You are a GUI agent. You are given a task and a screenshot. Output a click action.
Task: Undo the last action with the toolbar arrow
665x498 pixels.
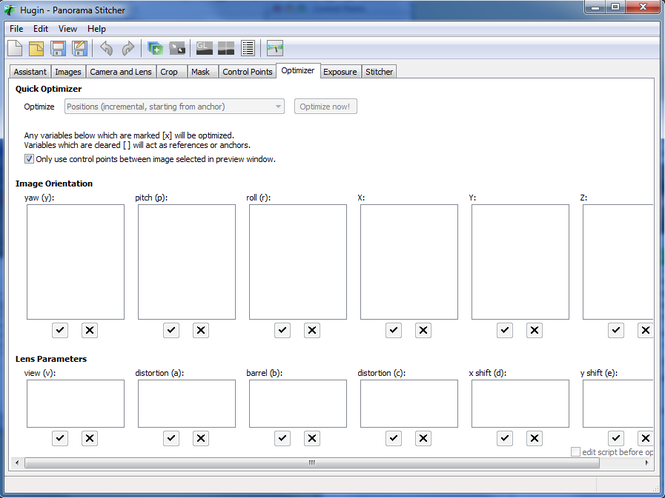click(106, 48)
